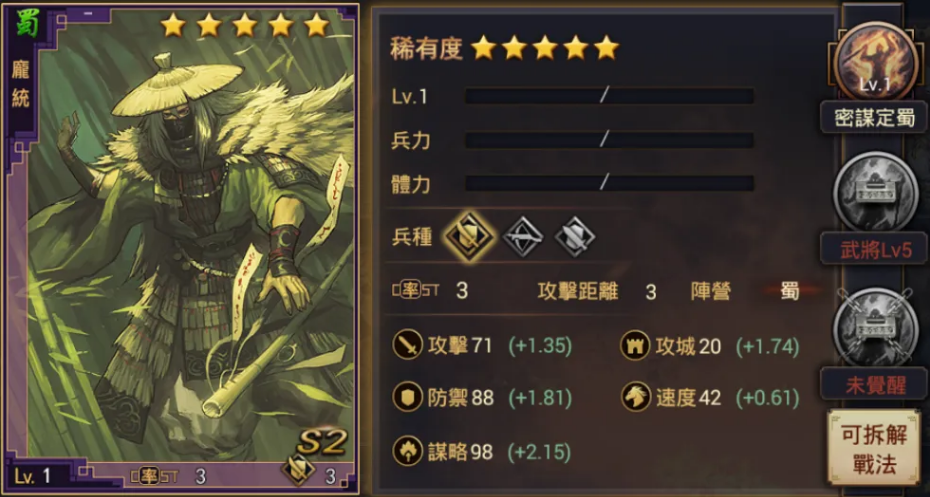
Task: Tap the locked skill slot above 武將Lv5
Action: point(875,192)
